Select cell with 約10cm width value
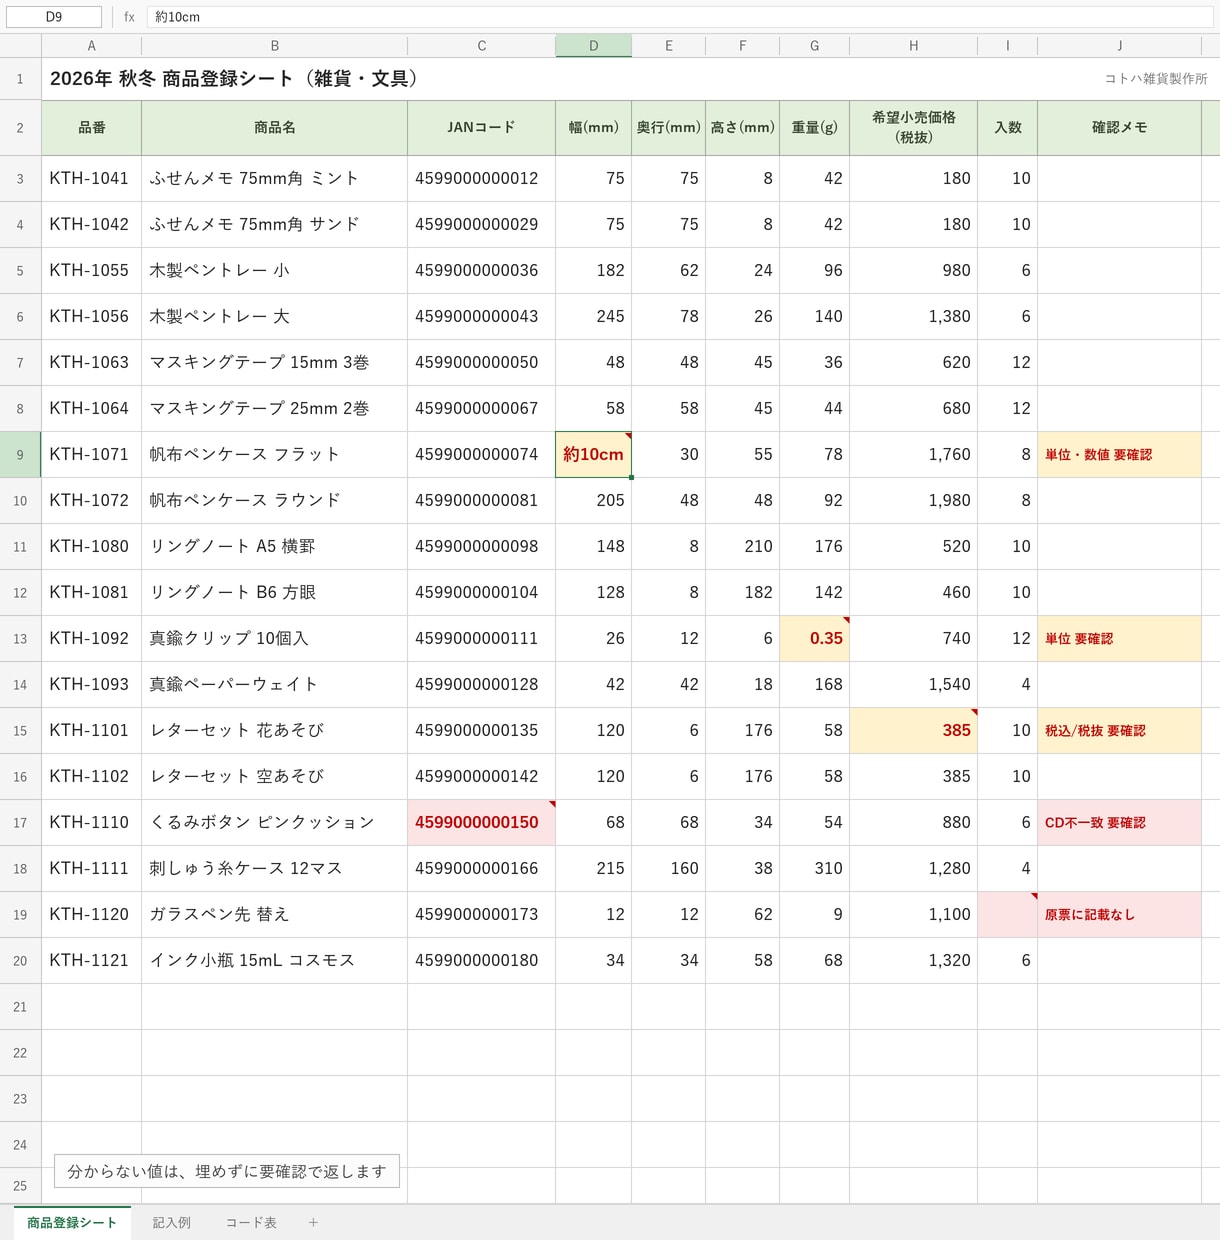1220x1240 pixels. (593, 455)
